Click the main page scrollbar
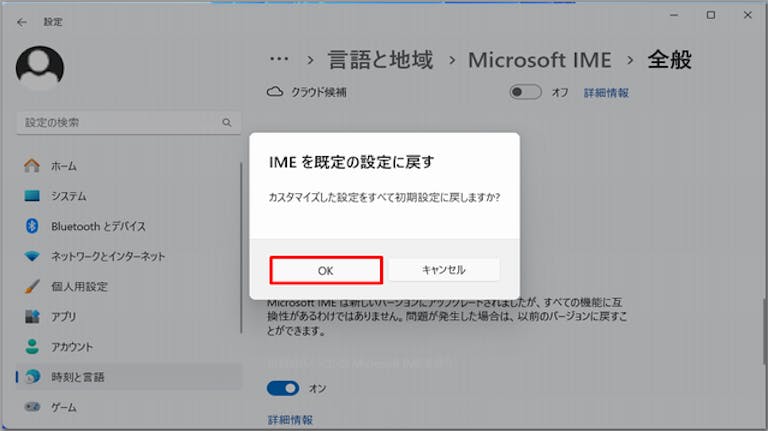This screenshot has height=431, width=768. pos(765,331)
